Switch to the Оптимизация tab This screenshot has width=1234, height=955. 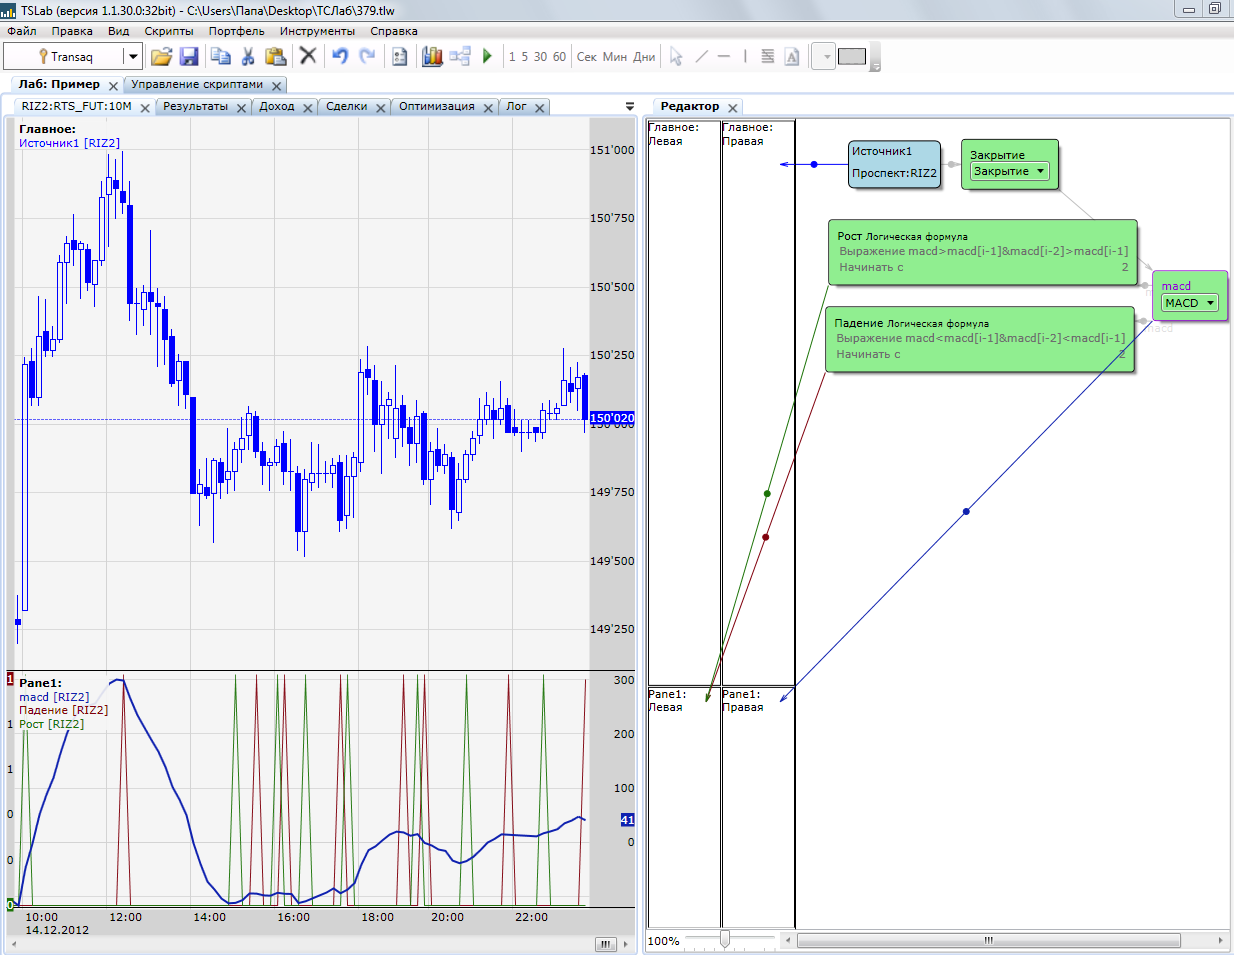click(436, 106)
